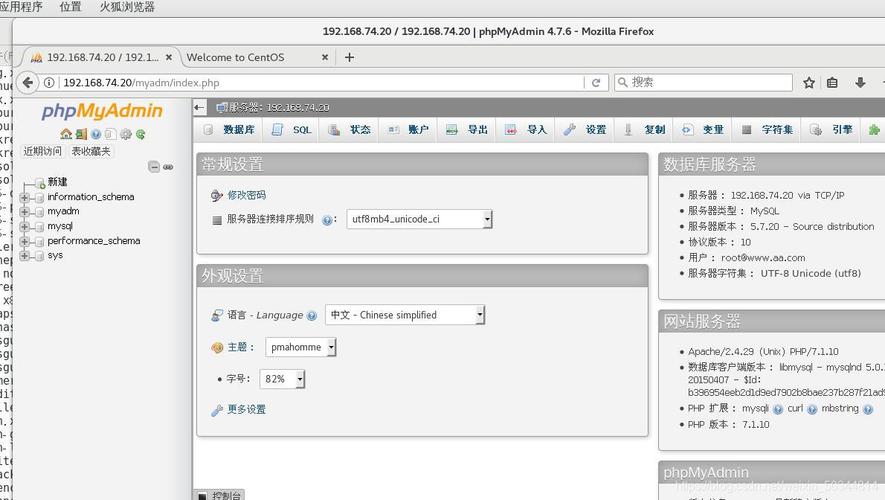
Task: Expand the performance_schema database node
Action: pyautogui.click(x=24, y=242)
